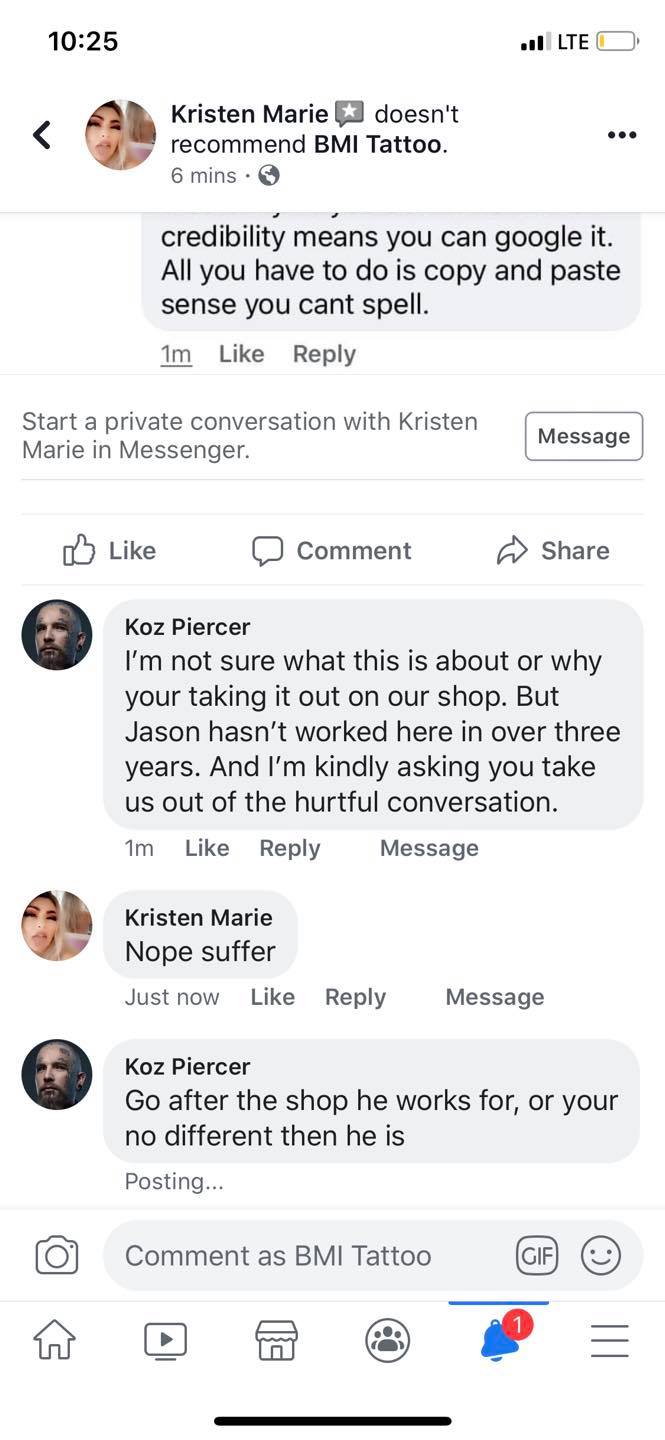Tap the camera icon to attach photo
This screenshot has width=665, height=1440.
[56, 1256]
